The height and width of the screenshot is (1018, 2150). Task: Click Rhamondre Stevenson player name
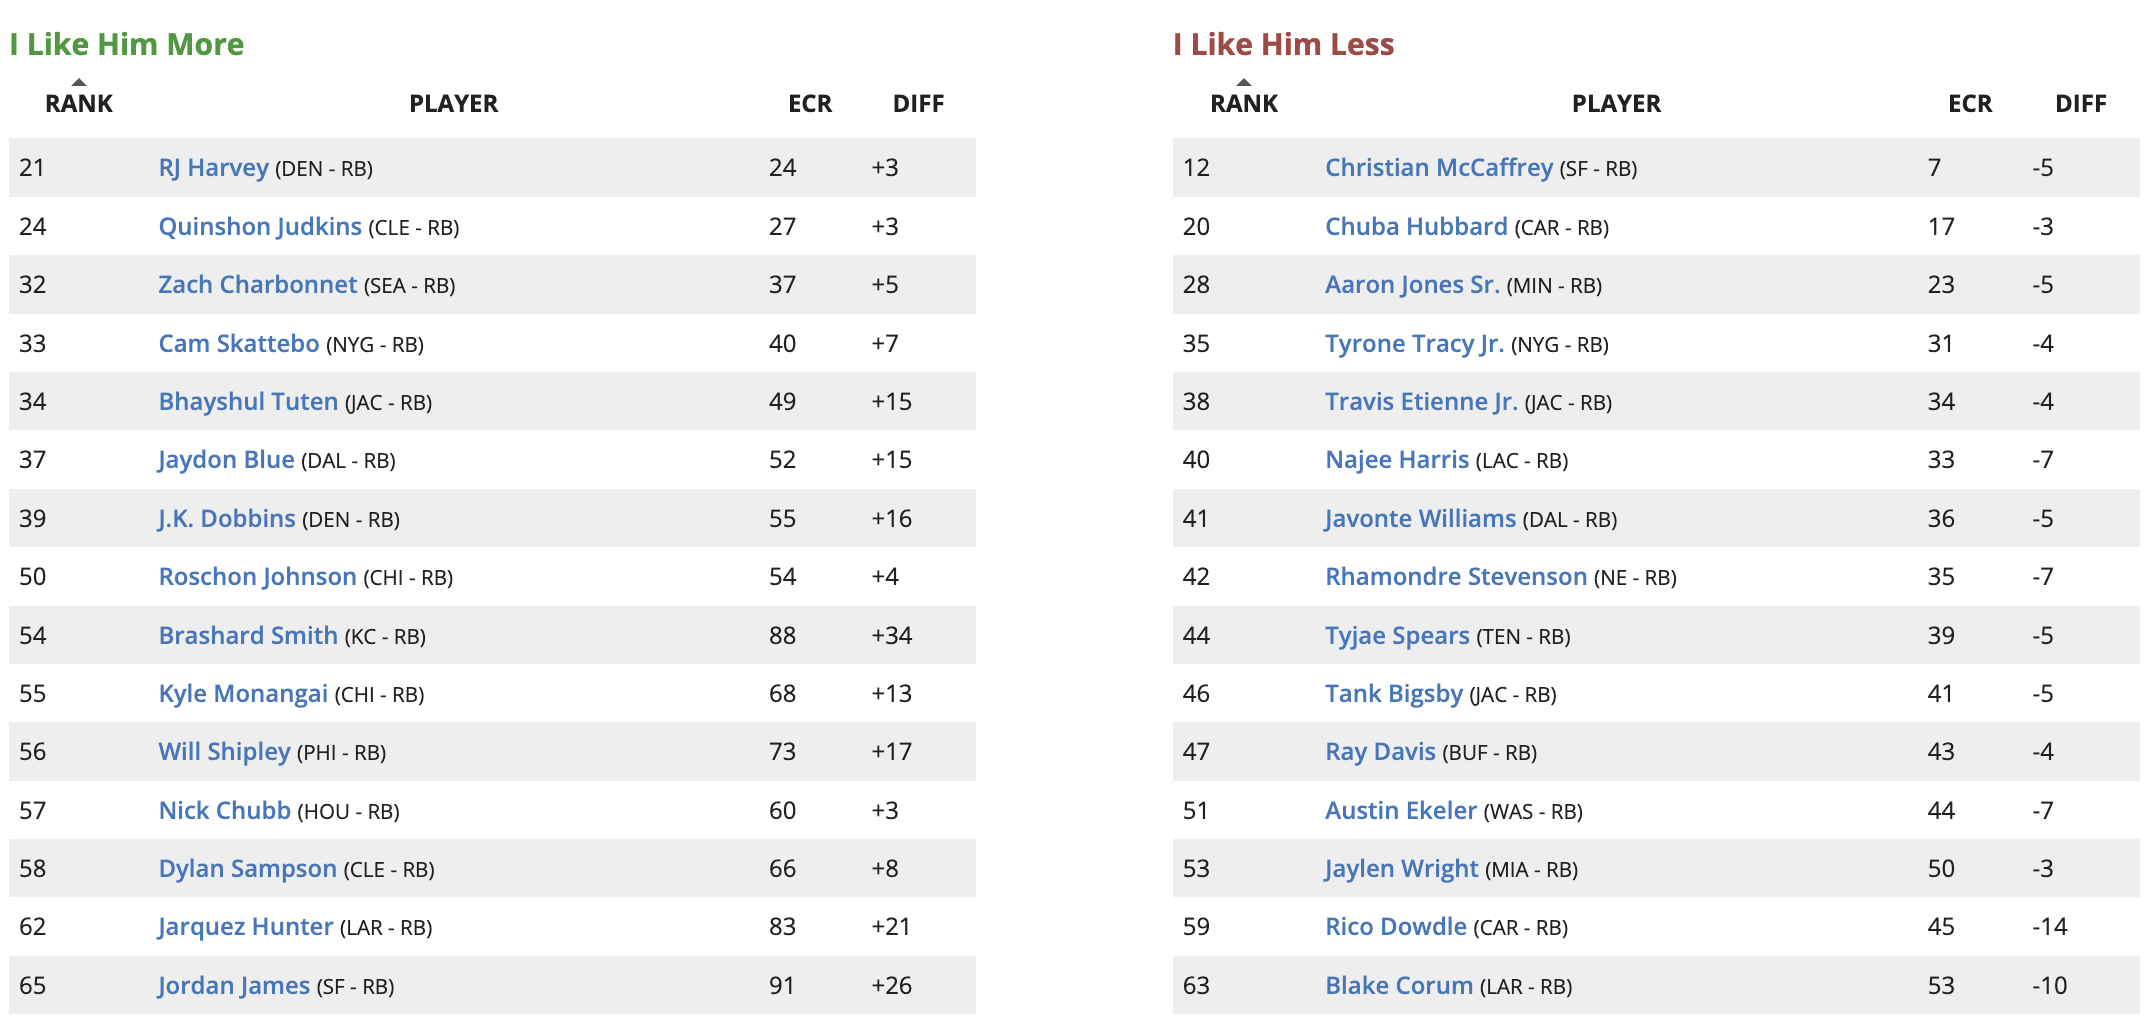coord(1456,576)
